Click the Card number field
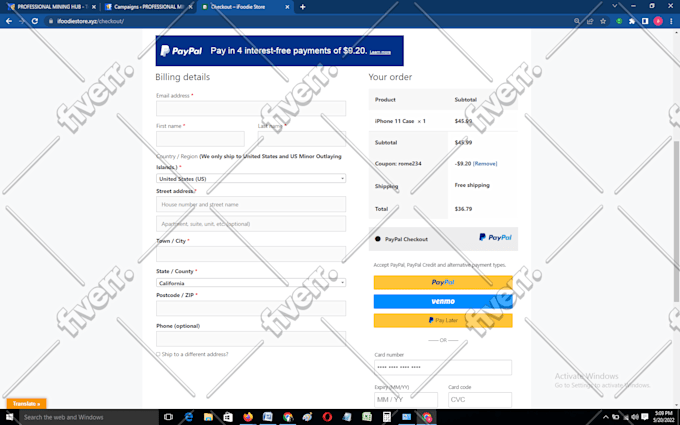This screenshot has width=680, height=425. point(443,367)
